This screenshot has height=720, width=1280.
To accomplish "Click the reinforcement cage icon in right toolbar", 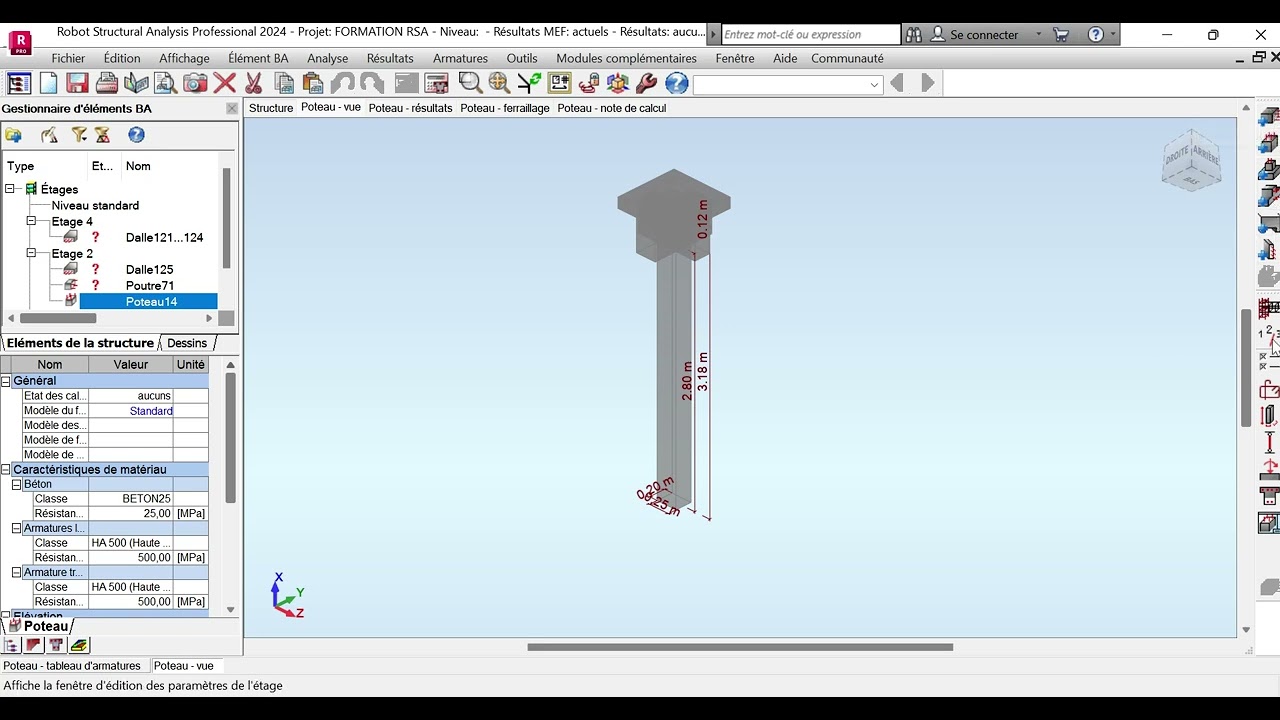I will click(x=1269, y=308).
